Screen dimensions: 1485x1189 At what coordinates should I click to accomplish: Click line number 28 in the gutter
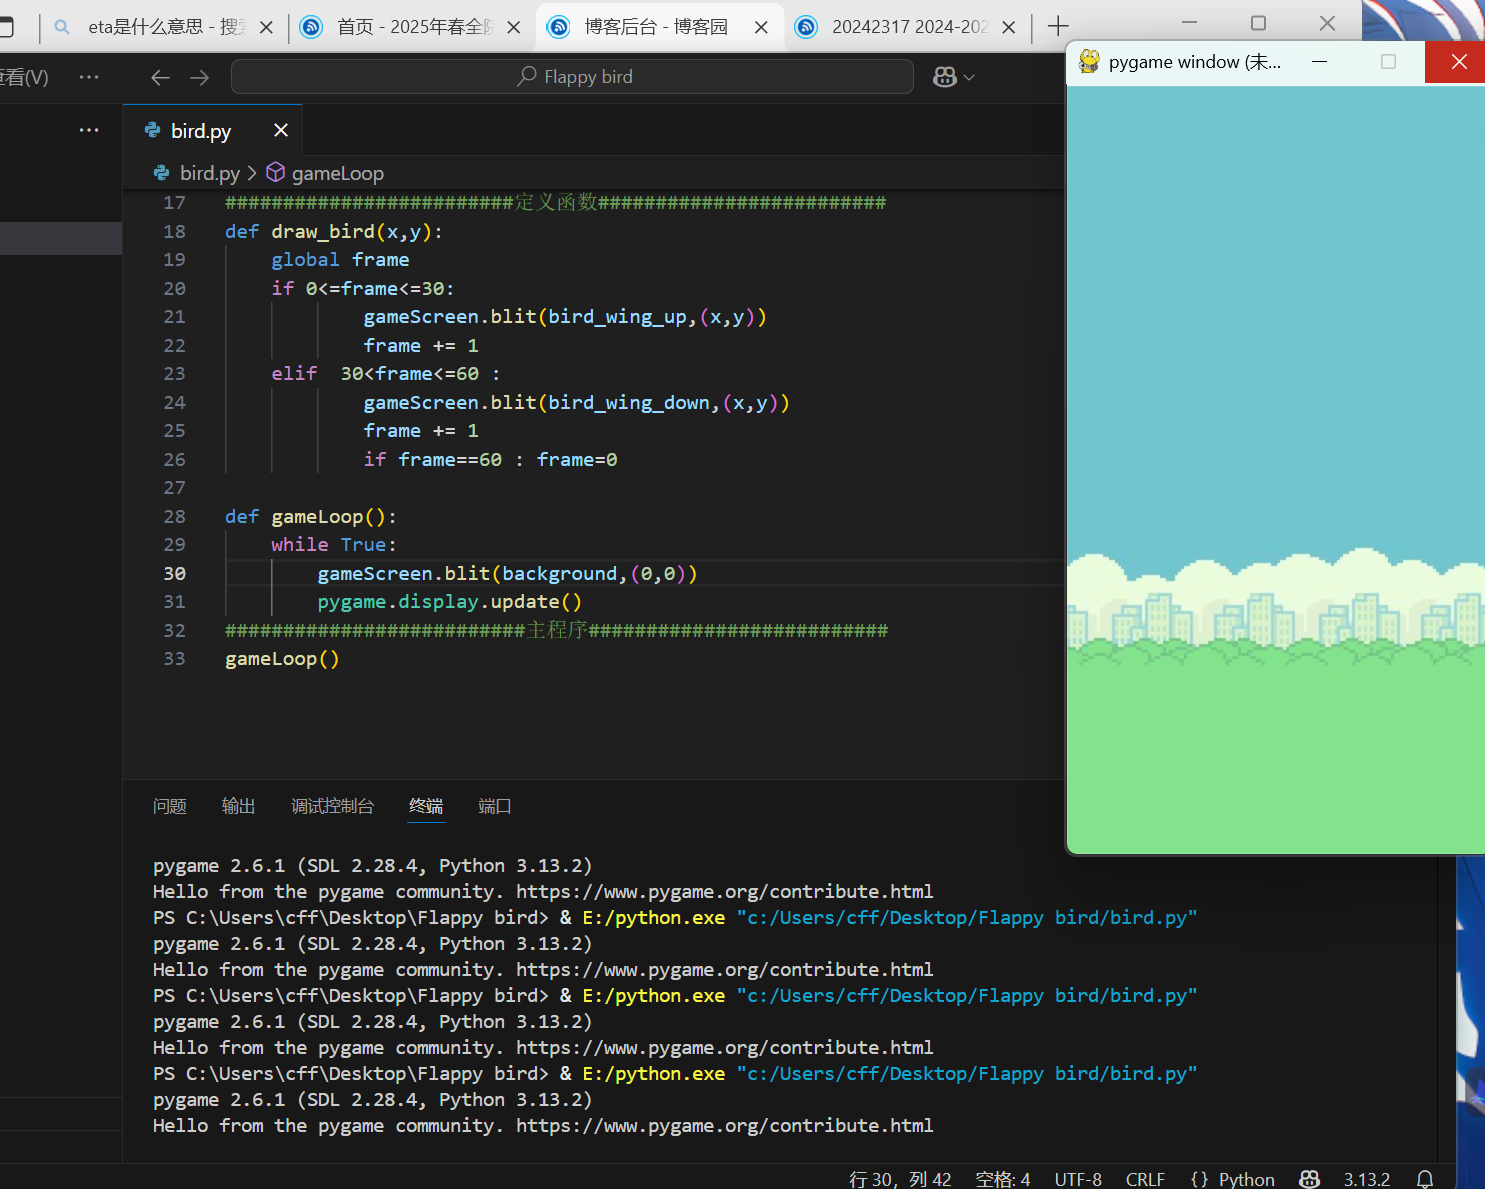pos(175,516)
